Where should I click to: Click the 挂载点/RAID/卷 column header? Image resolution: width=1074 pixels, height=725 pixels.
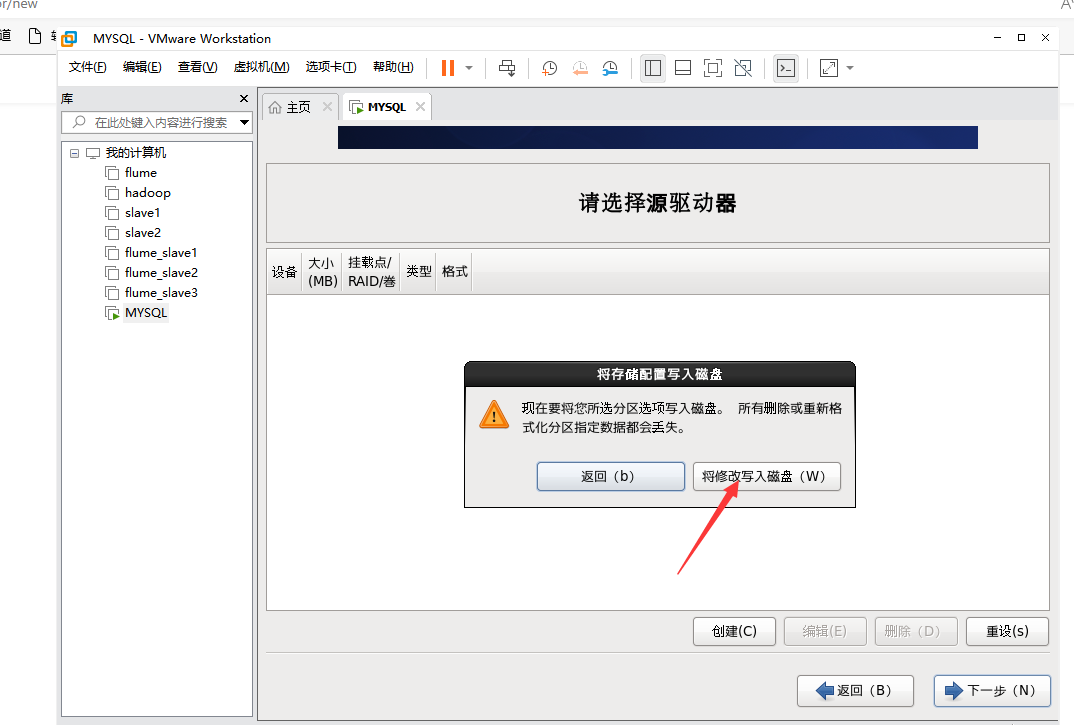[x=371, y=272]
